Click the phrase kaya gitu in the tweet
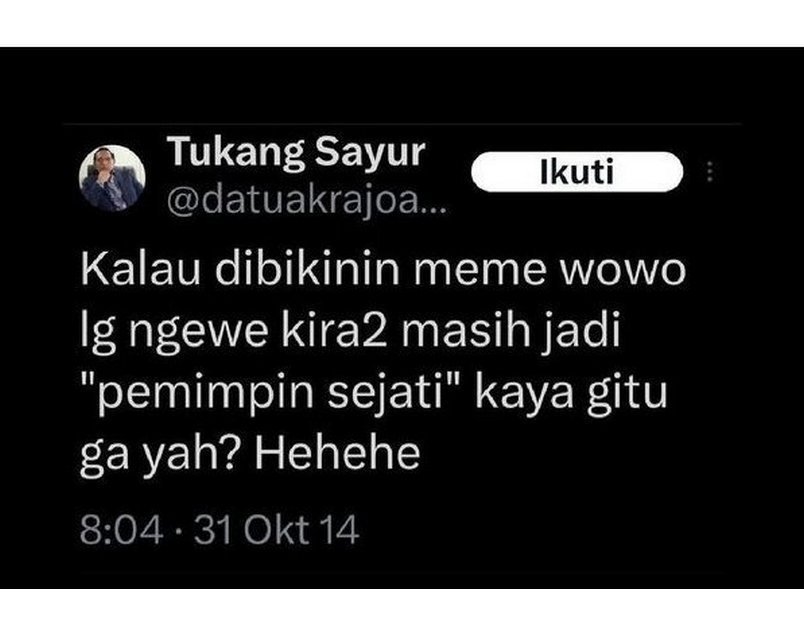 572,395
